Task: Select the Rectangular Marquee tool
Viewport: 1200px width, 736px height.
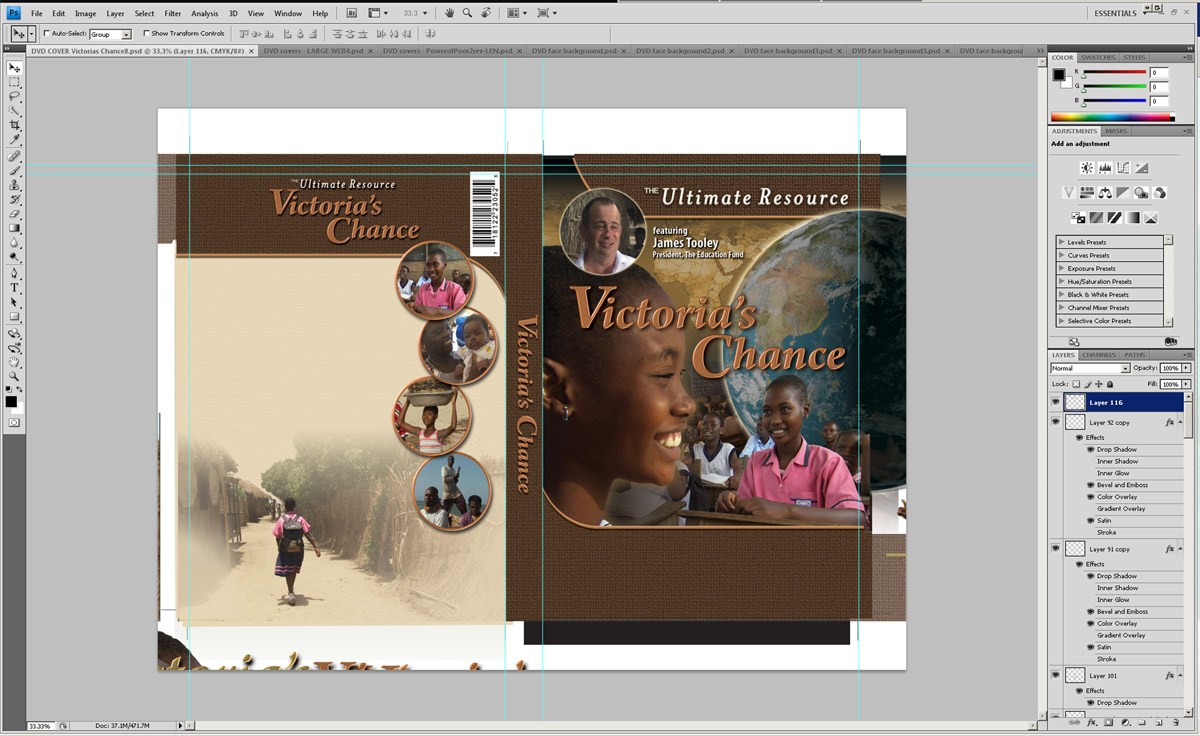Action: [15, 83]
